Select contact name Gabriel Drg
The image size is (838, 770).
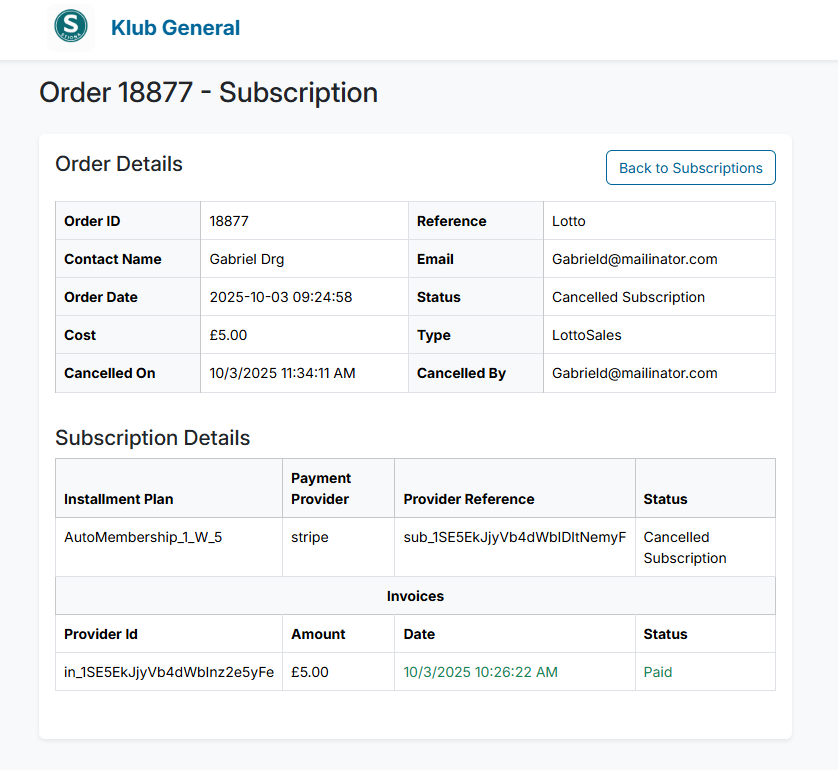pyautogui.click(x=246, y=258)
